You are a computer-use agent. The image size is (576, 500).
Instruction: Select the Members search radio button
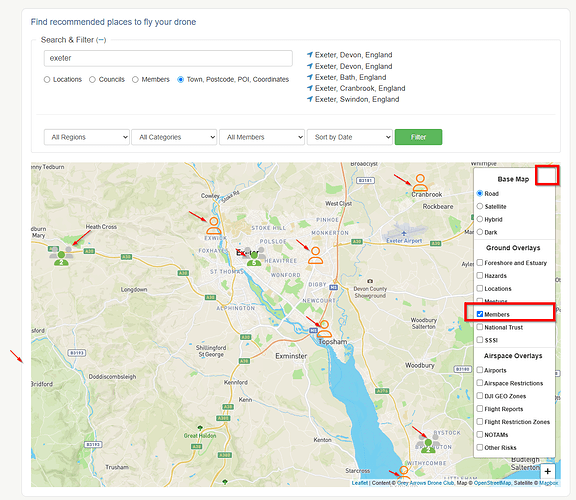135,79
